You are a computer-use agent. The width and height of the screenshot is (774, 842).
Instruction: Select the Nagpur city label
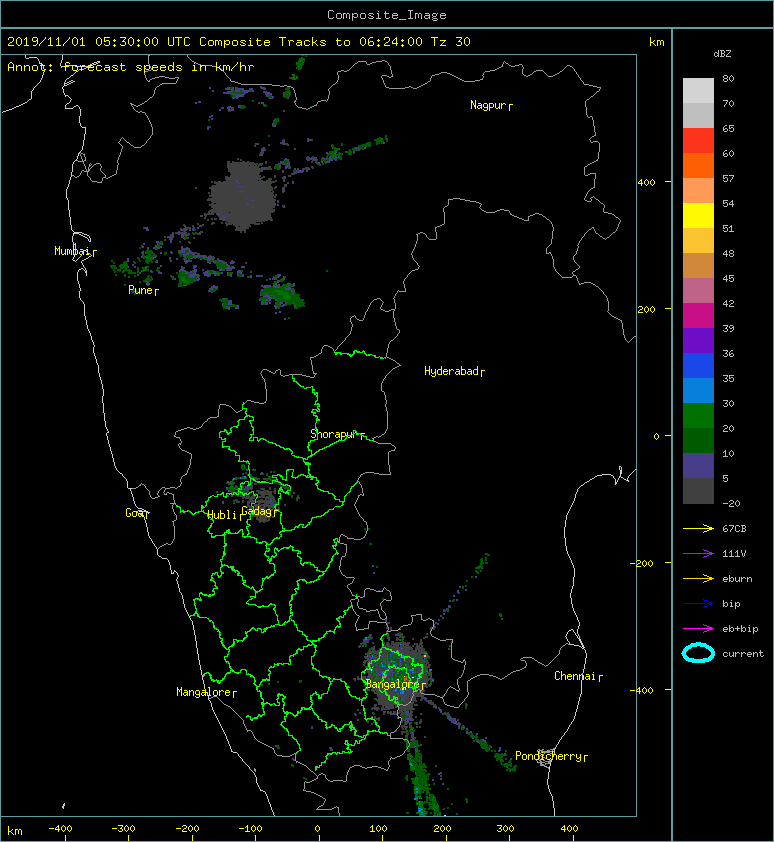tap(488, 105)
